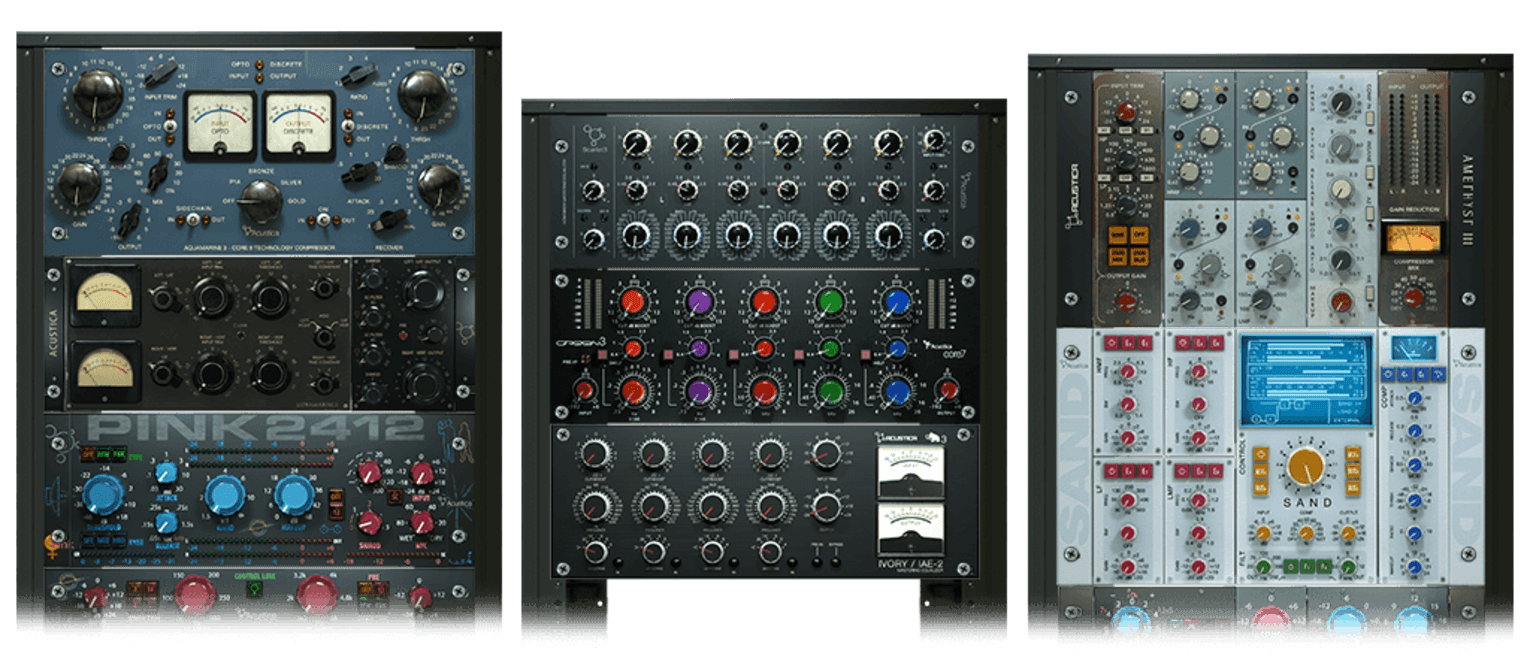The width and height of the screenshot is (1530, 669).
Task: Turn the large orange SAND control knob
Action: 1306,469
